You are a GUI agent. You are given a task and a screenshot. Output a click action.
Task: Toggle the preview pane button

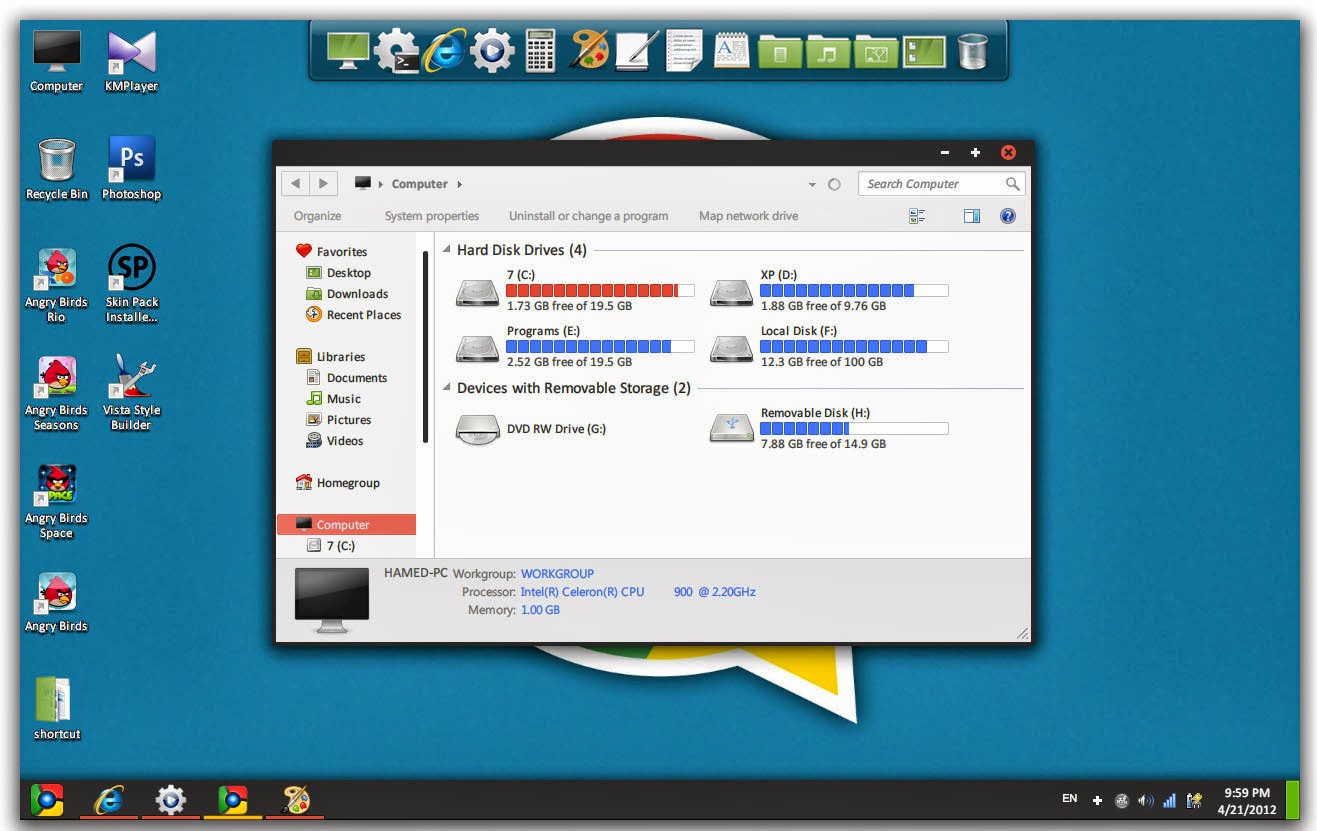click(x=971, y=216)
